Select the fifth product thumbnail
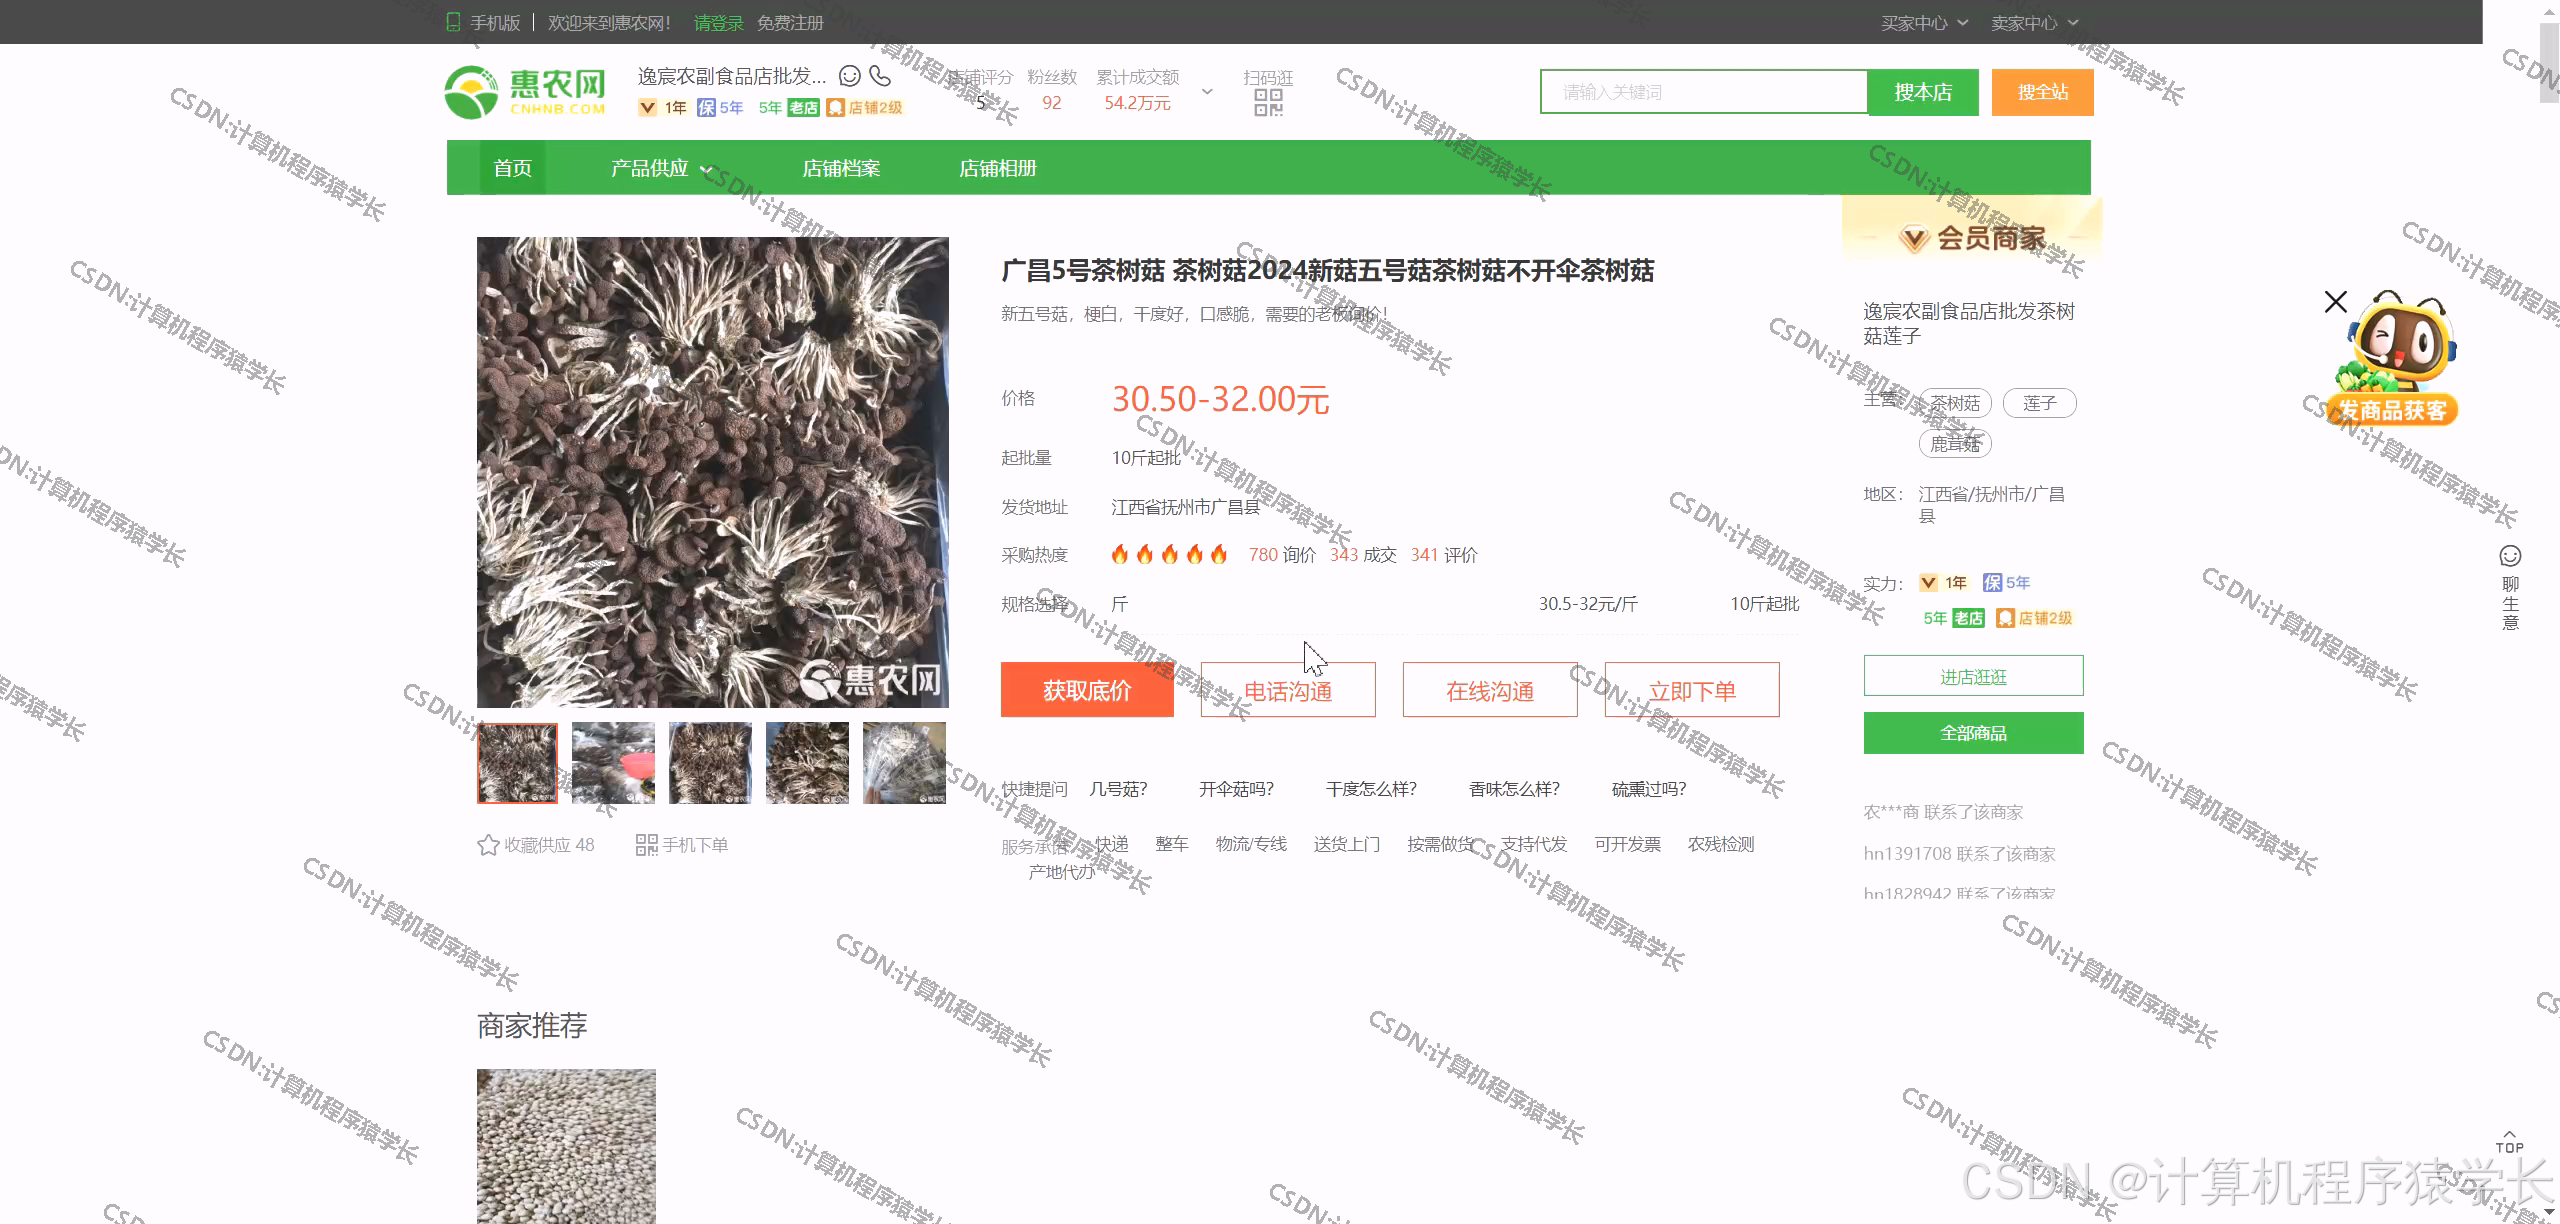The height and width of the screenshot is (1224, 2560). pos(904,763)
